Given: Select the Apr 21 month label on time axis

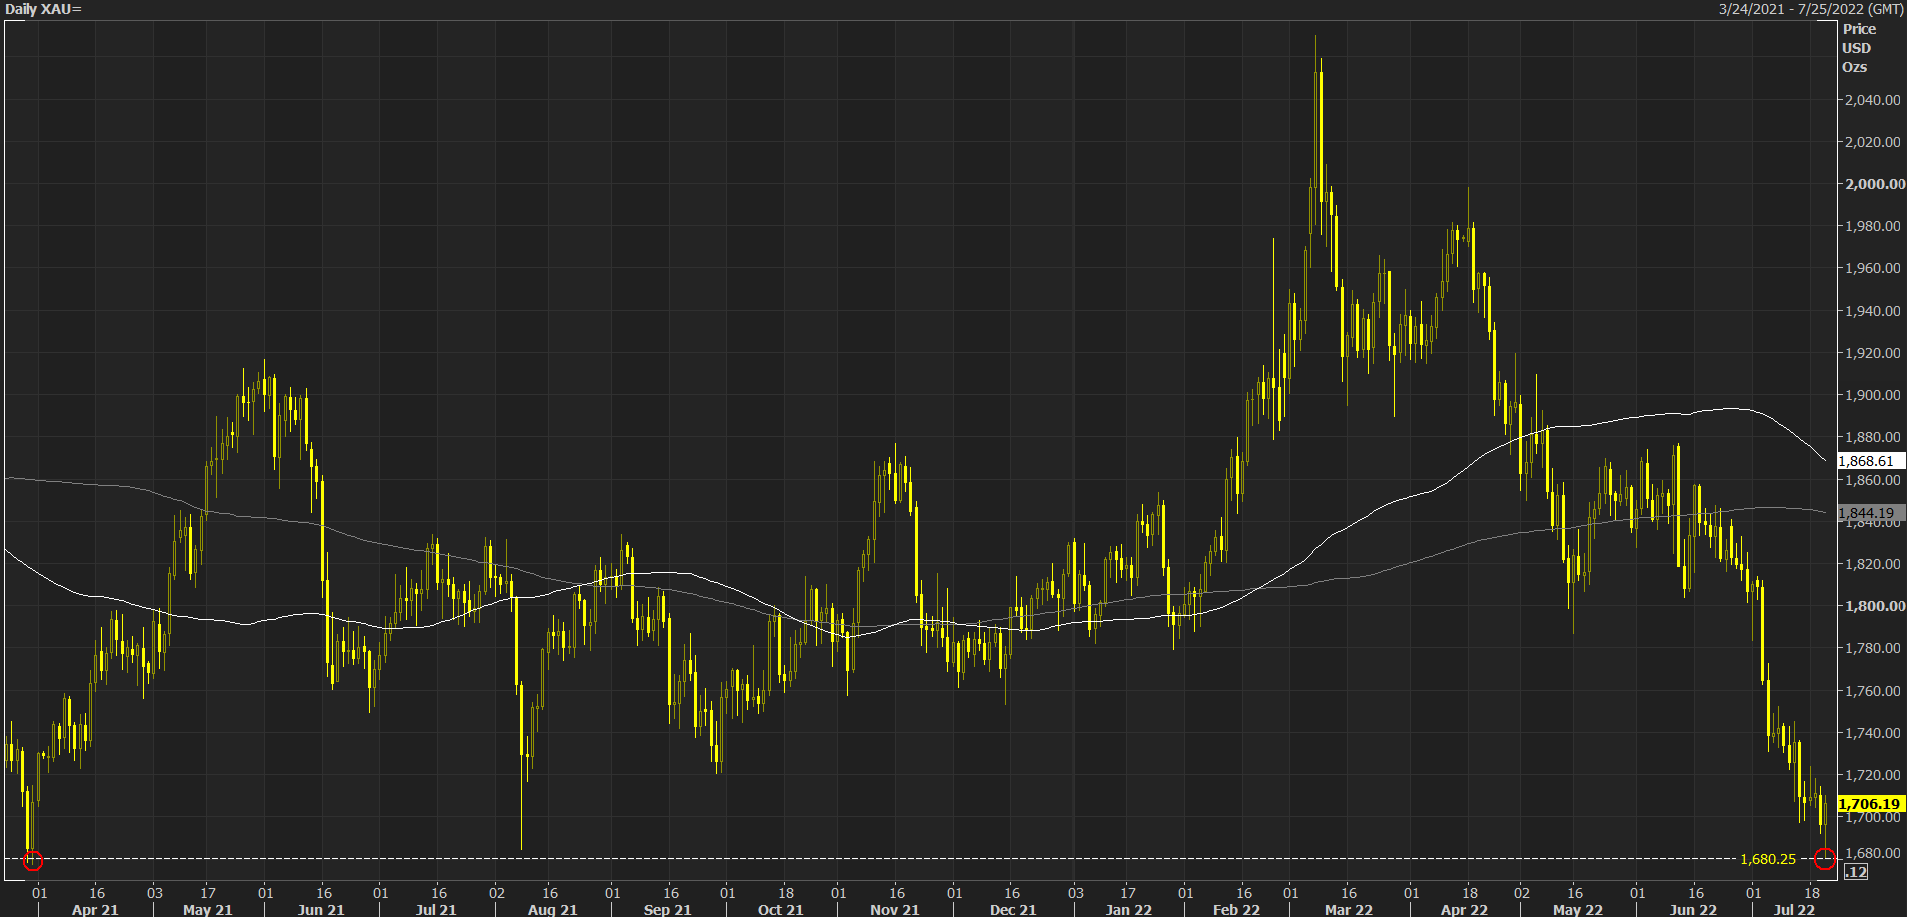Looking at the screenshot, I should tap(95, 909).
